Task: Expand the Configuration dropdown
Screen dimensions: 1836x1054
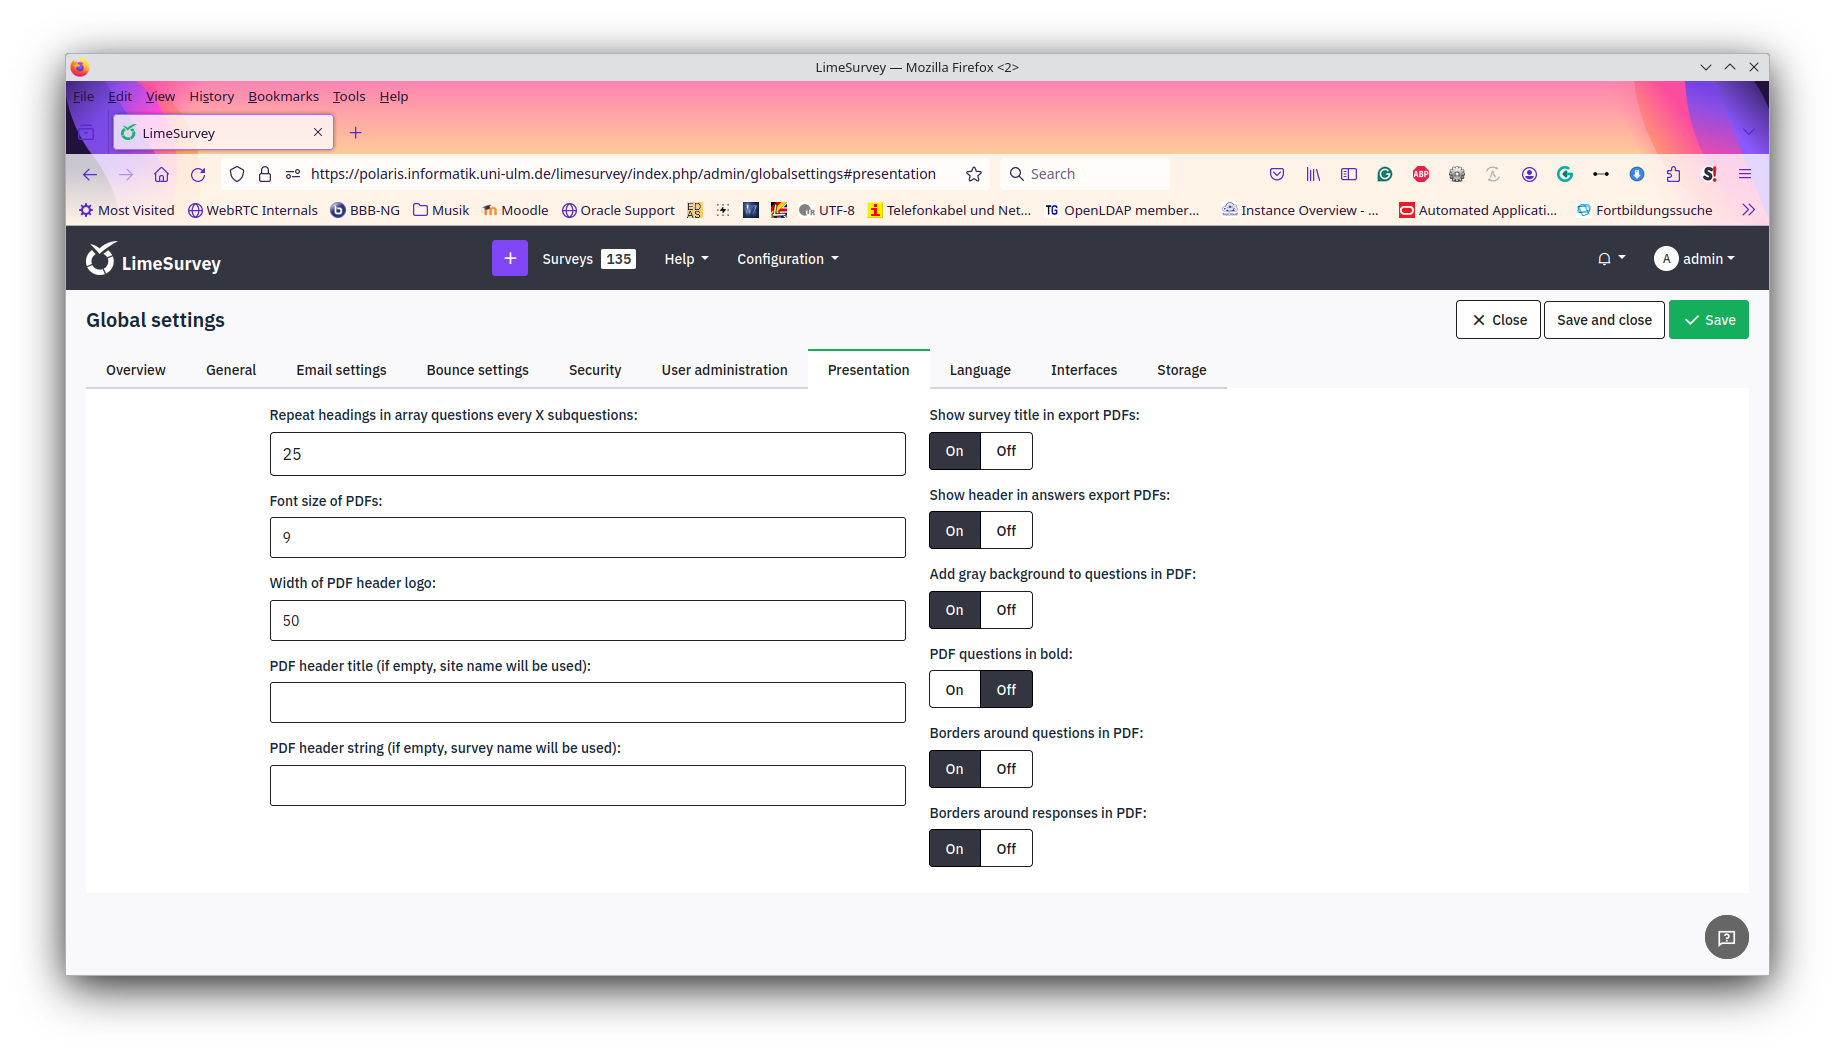Action: (788, 259)
